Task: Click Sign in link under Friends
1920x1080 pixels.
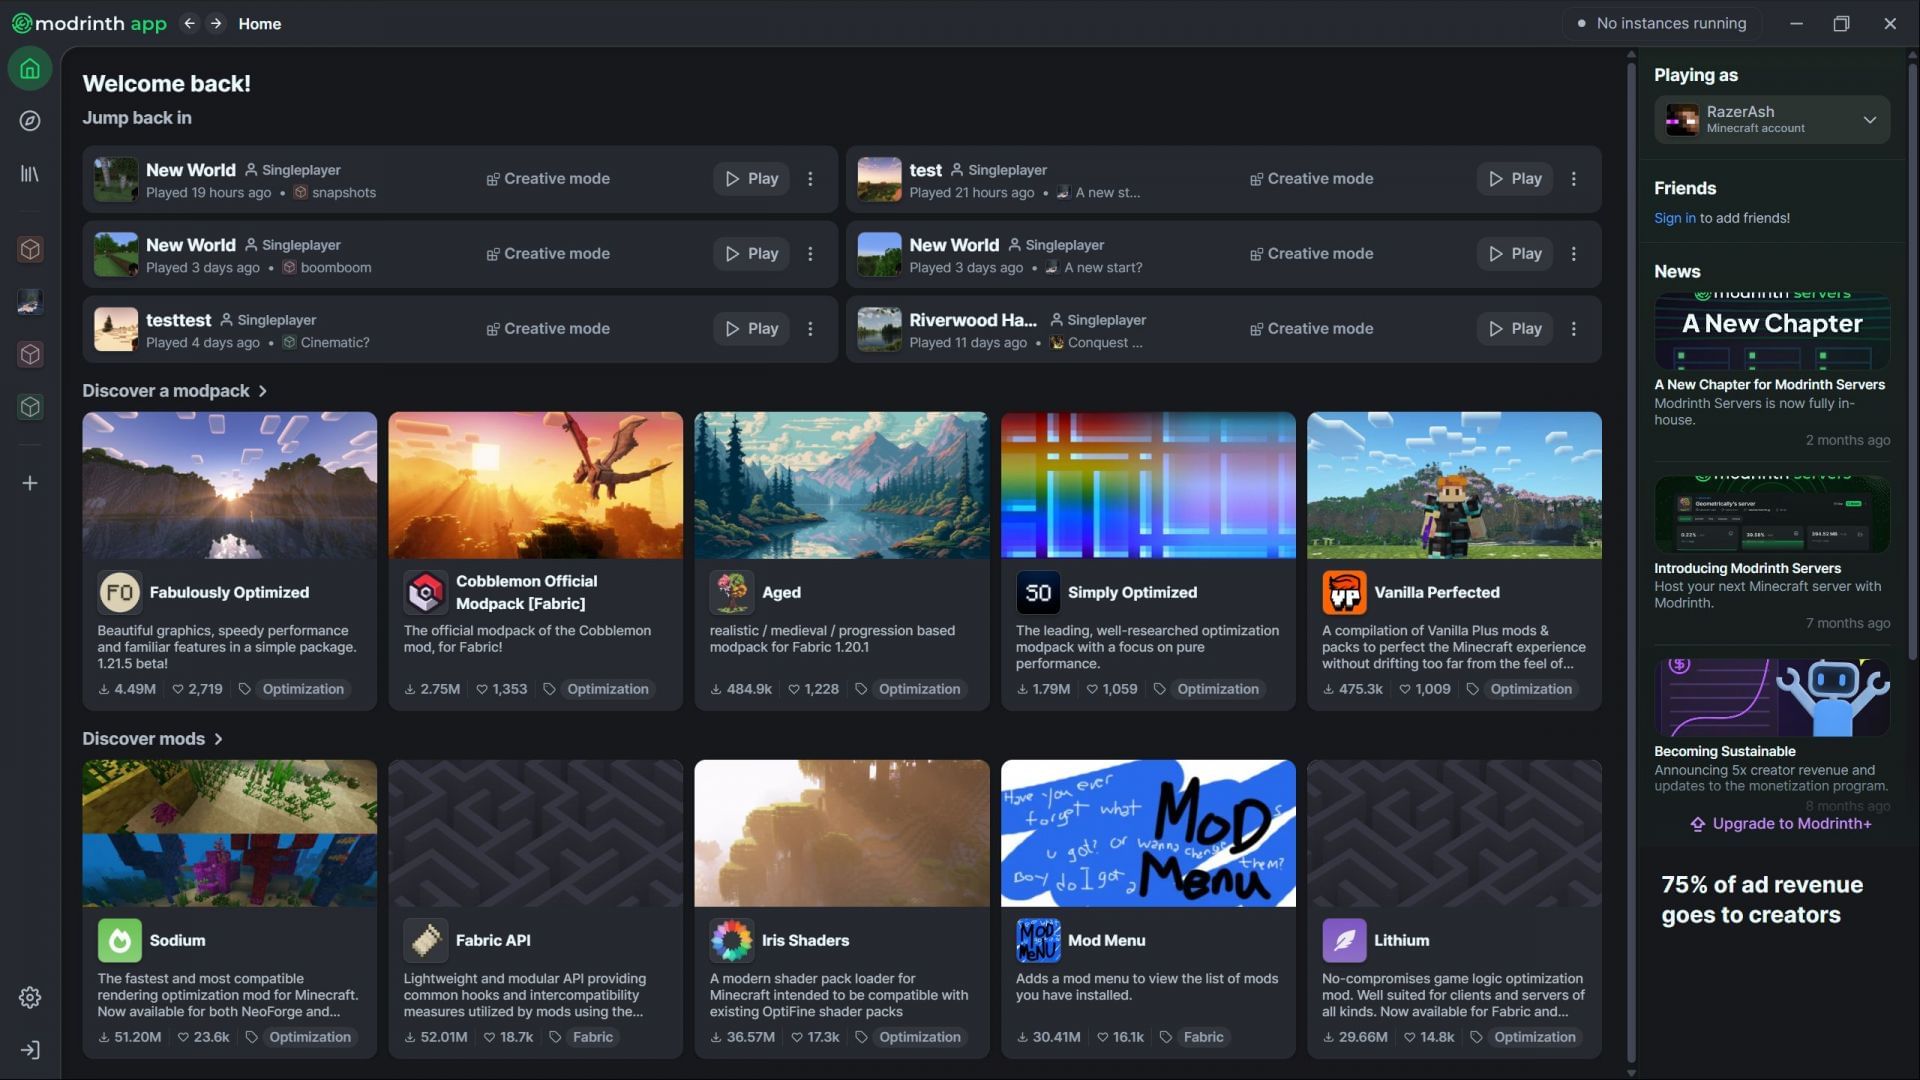Action: click(x=1674, y=218)
